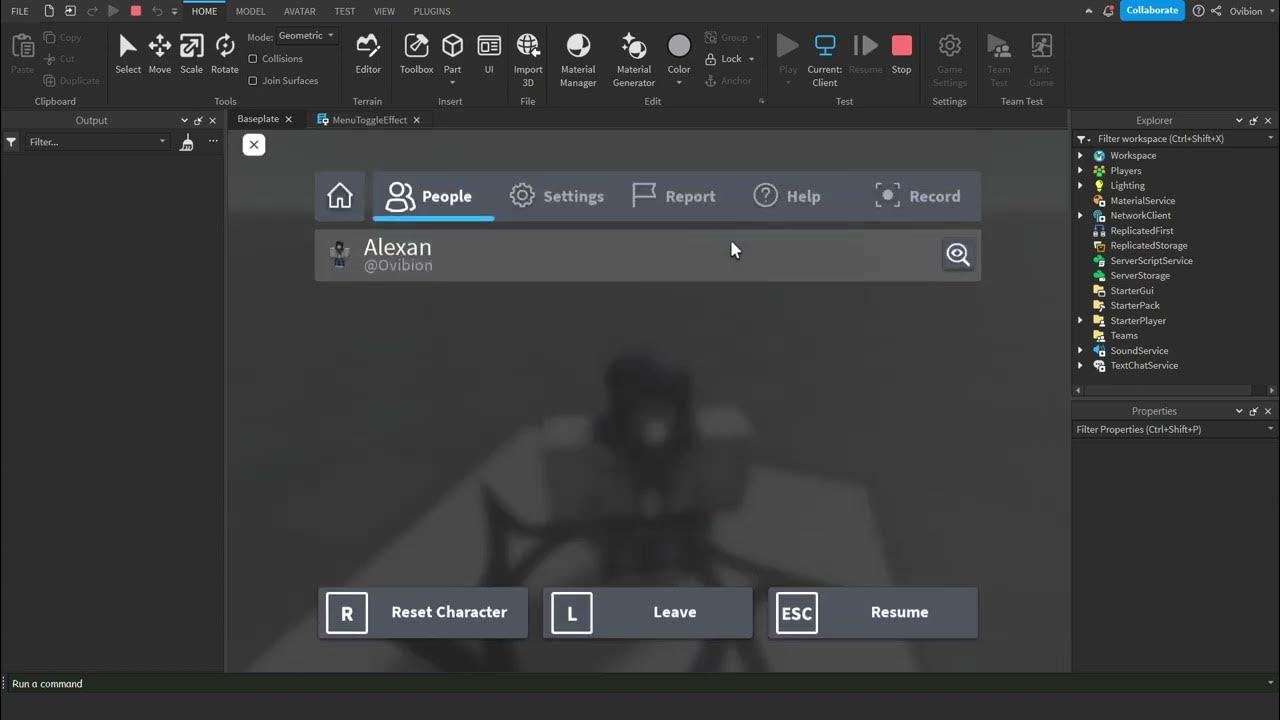The height and width of the screenshot is (720, 1280).
Task: Click the Color tool
Action: pyautogui.click(x=679, y=52)
